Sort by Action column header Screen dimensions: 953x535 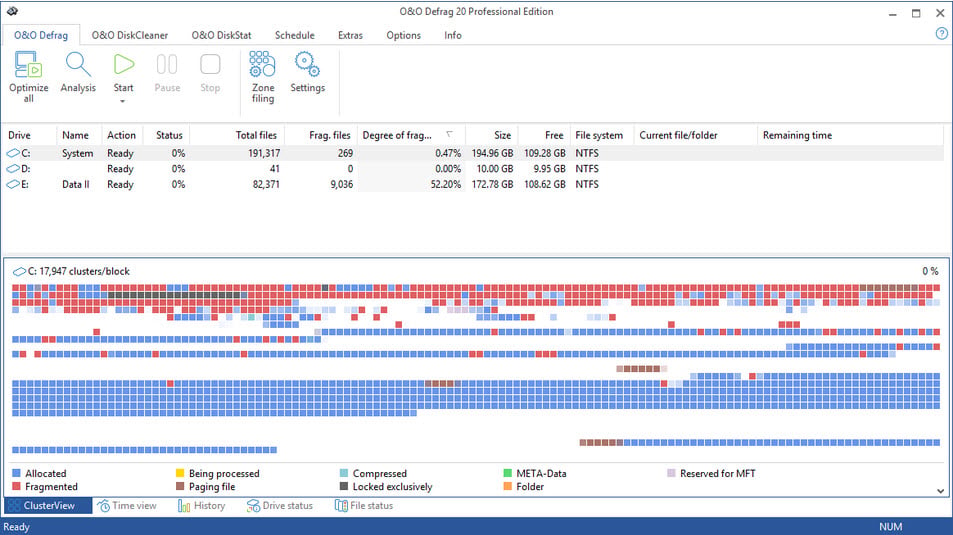[122, 135]
